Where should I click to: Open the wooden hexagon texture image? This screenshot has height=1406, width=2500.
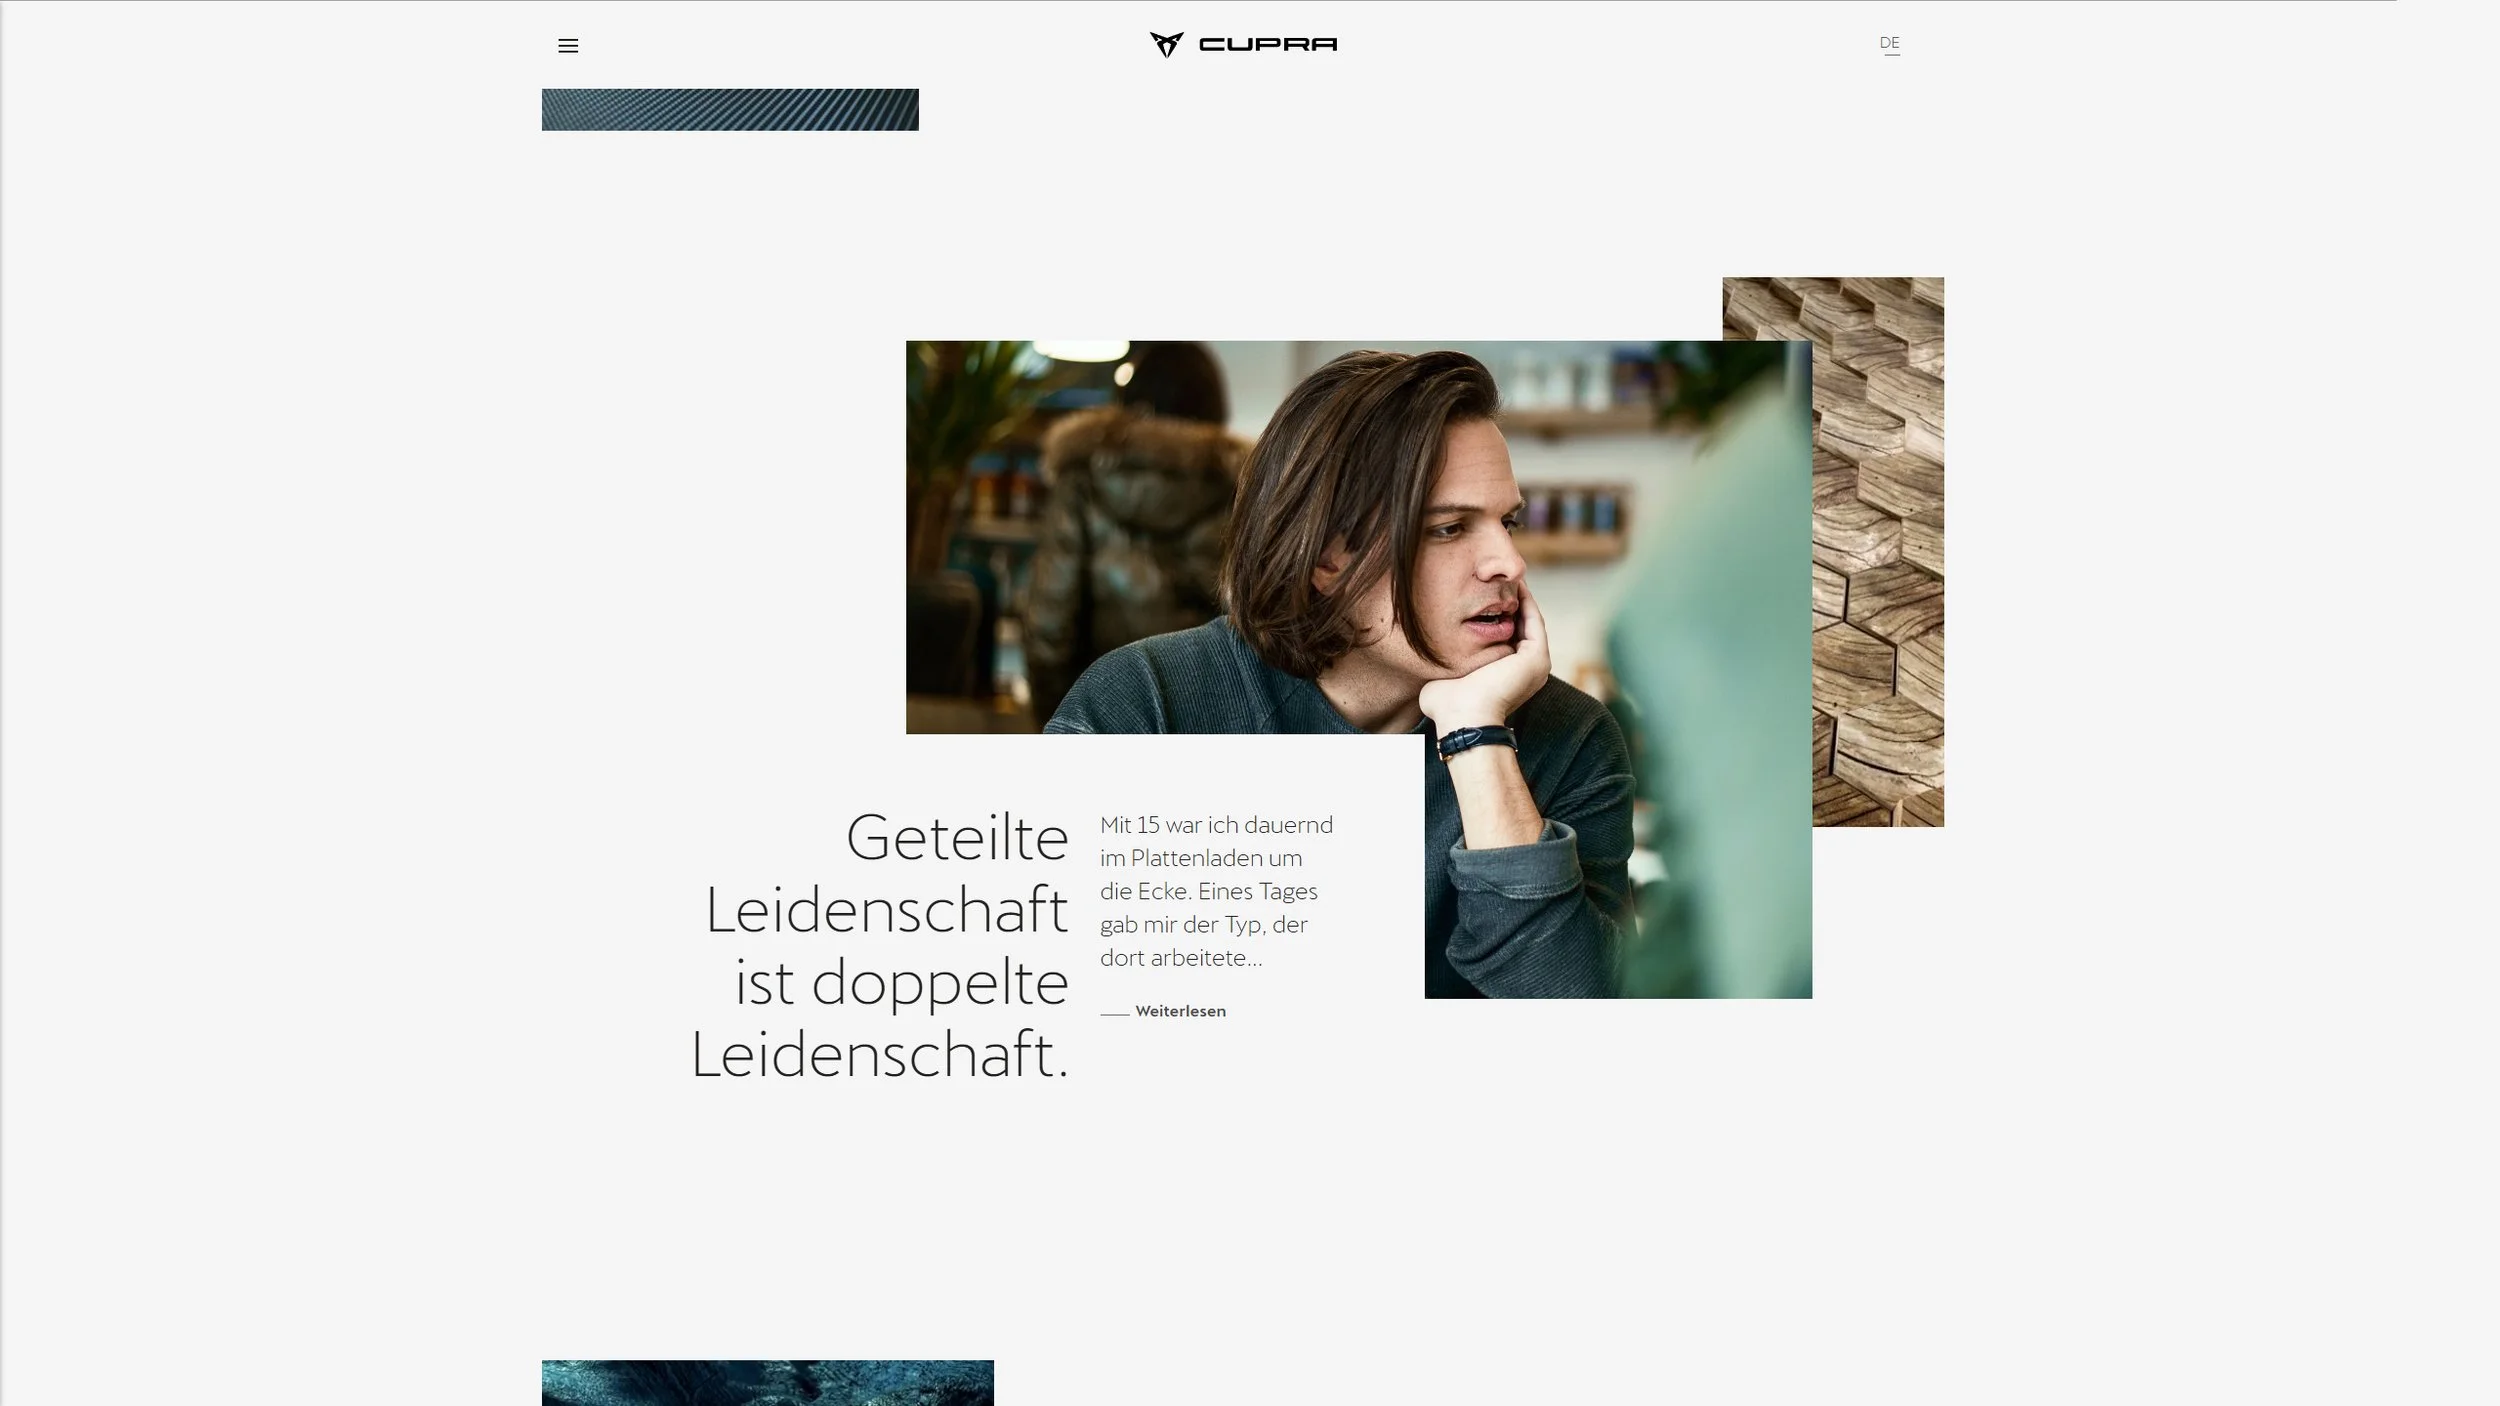pos(1878,550)
